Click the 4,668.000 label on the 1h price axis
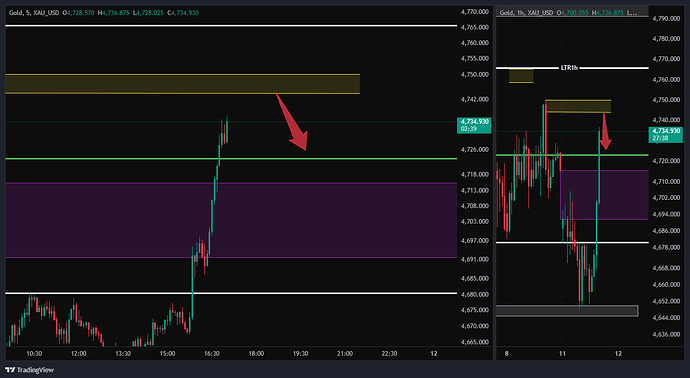The height and width of the screenshot is (378, 690). pyautogui.click(x=667, y=268)
